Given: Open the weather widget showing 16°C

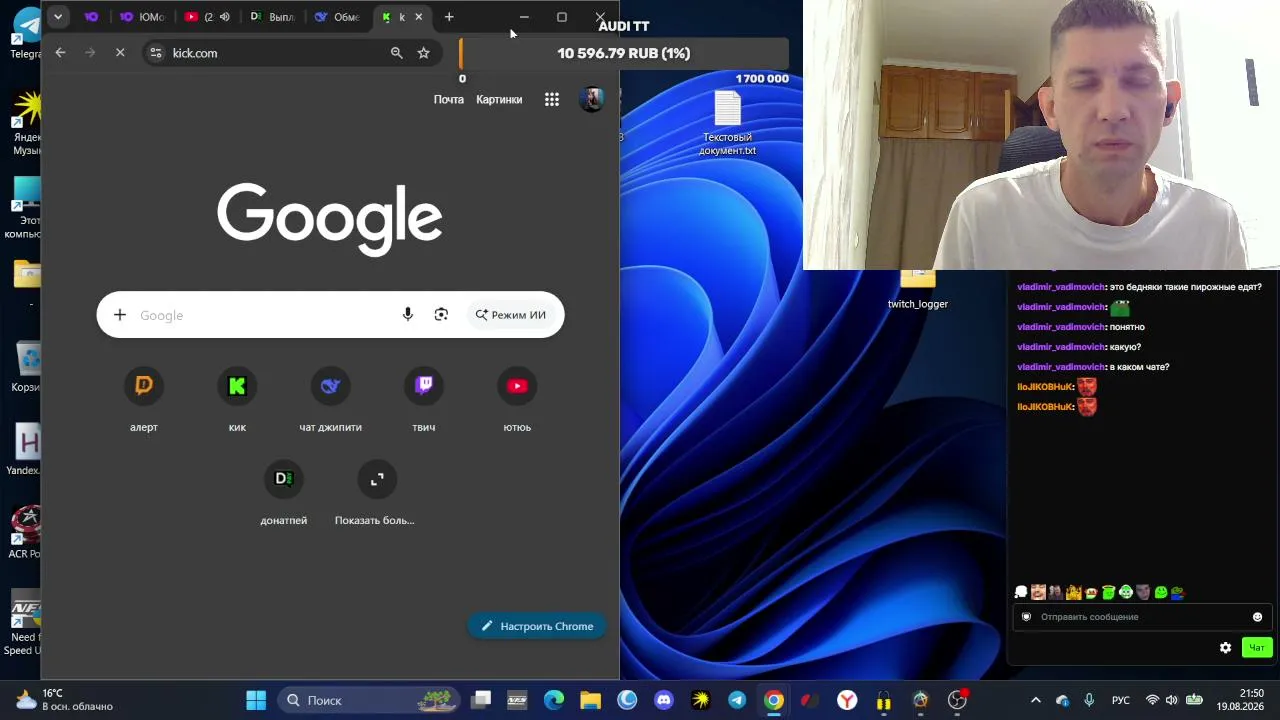Looking at the screenshot, I should 64,700.
